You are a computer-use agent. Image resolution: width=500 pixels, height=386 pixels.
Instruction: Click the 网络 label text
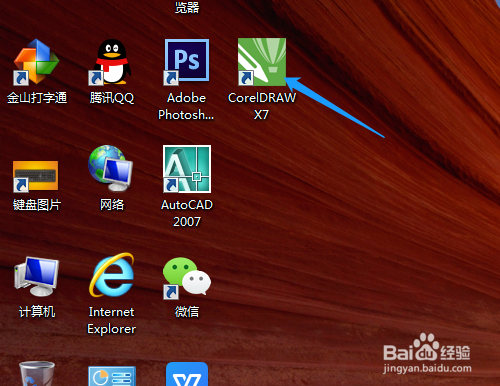click(x=112, y=205)
